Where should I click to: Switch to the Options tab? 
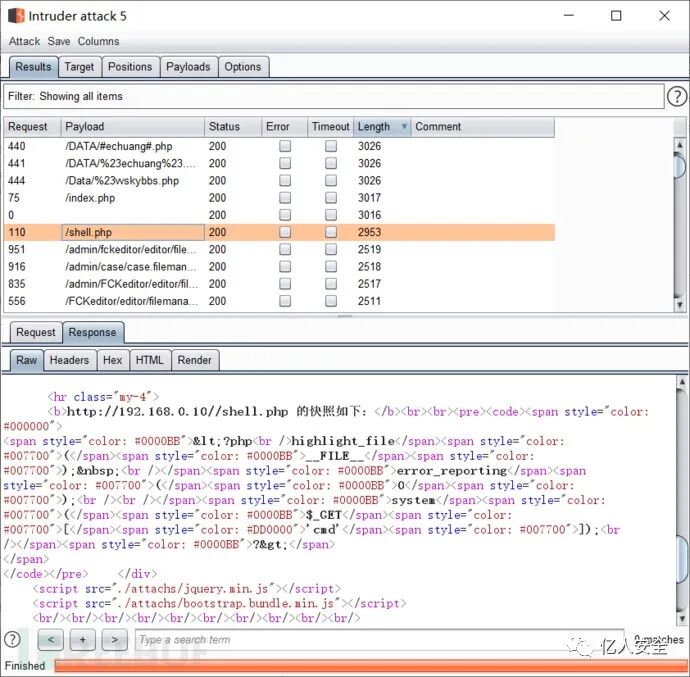[x=243, y=67]
